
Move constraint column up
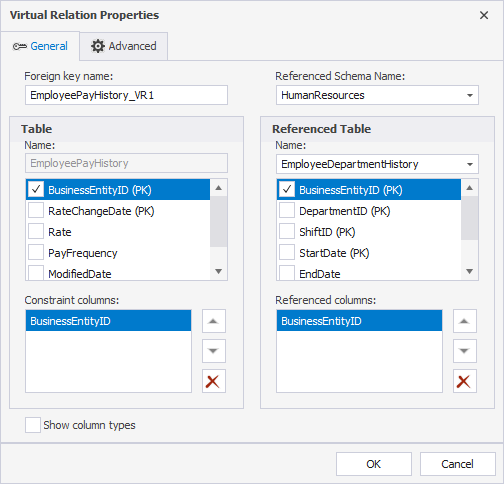coord(214,321)
